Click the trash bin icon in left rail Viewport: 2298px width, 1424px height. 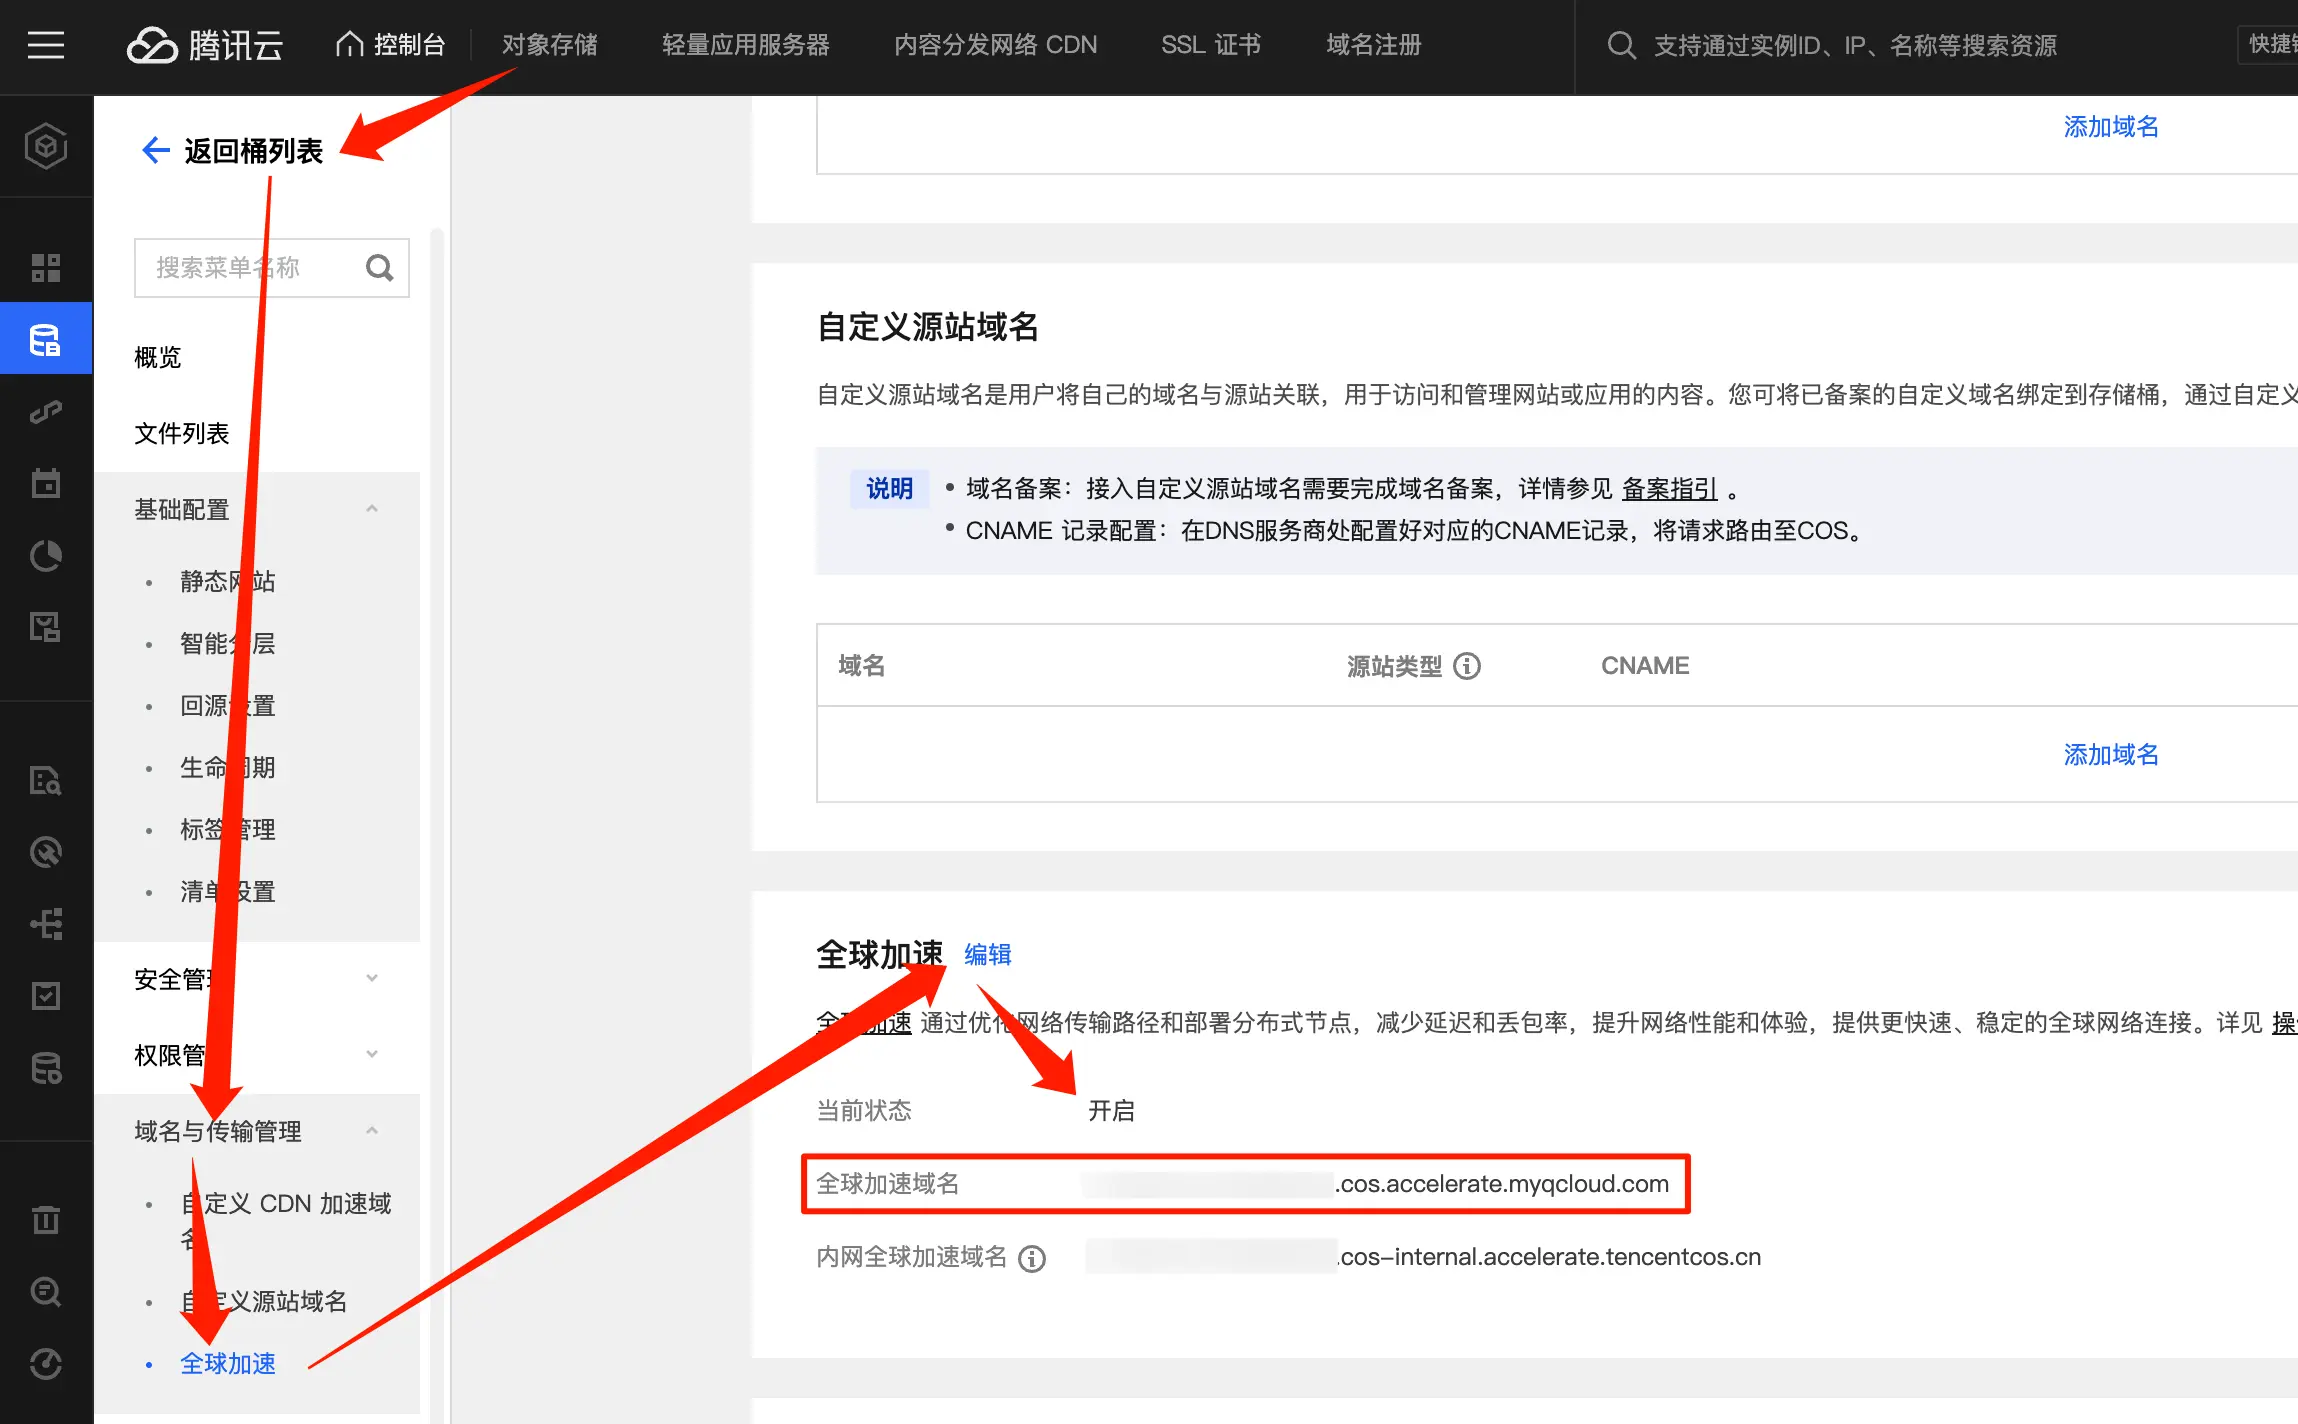pos(46,1219)
